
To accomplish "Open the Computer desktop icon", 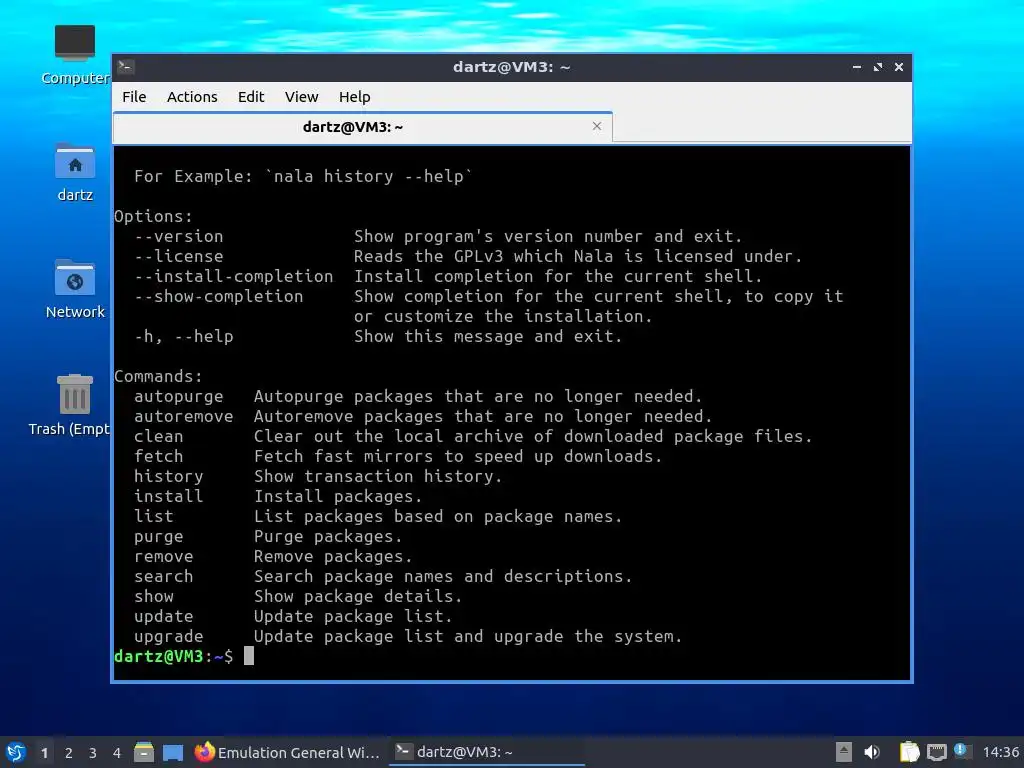I will tap(75, 55).
